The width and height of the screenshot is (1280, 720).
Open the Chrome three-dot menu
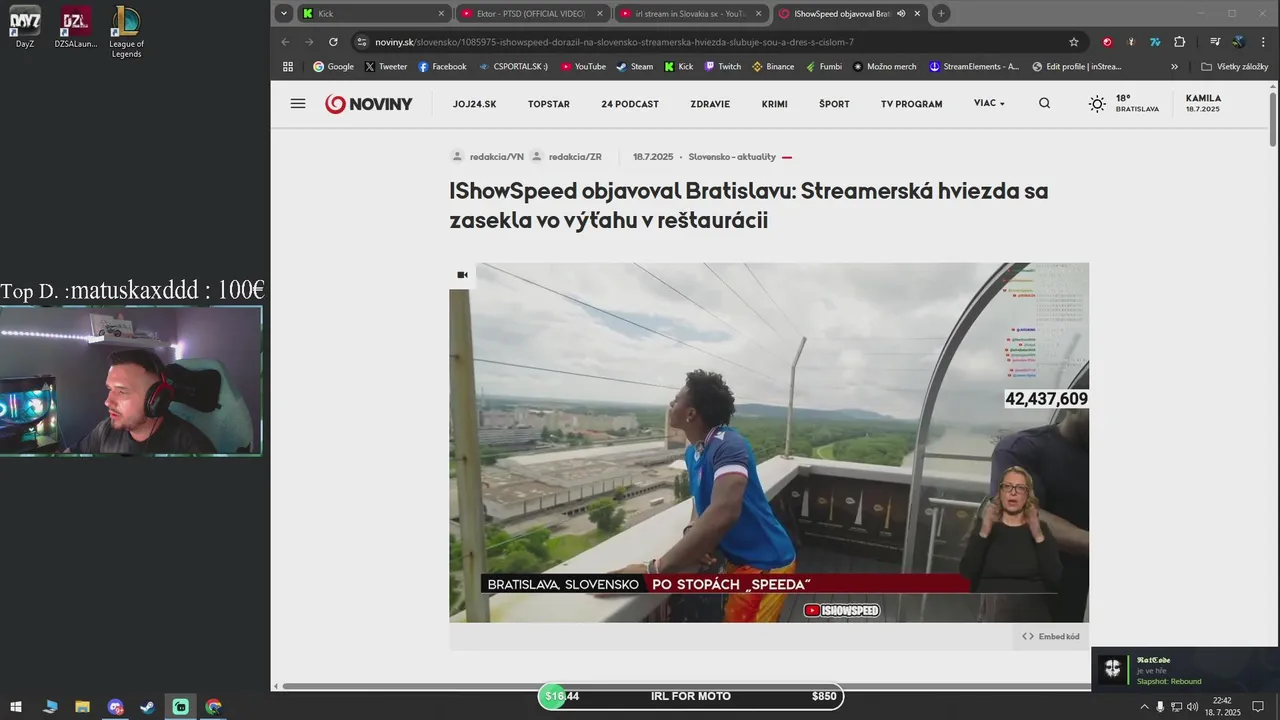(x=1263, y=42)
